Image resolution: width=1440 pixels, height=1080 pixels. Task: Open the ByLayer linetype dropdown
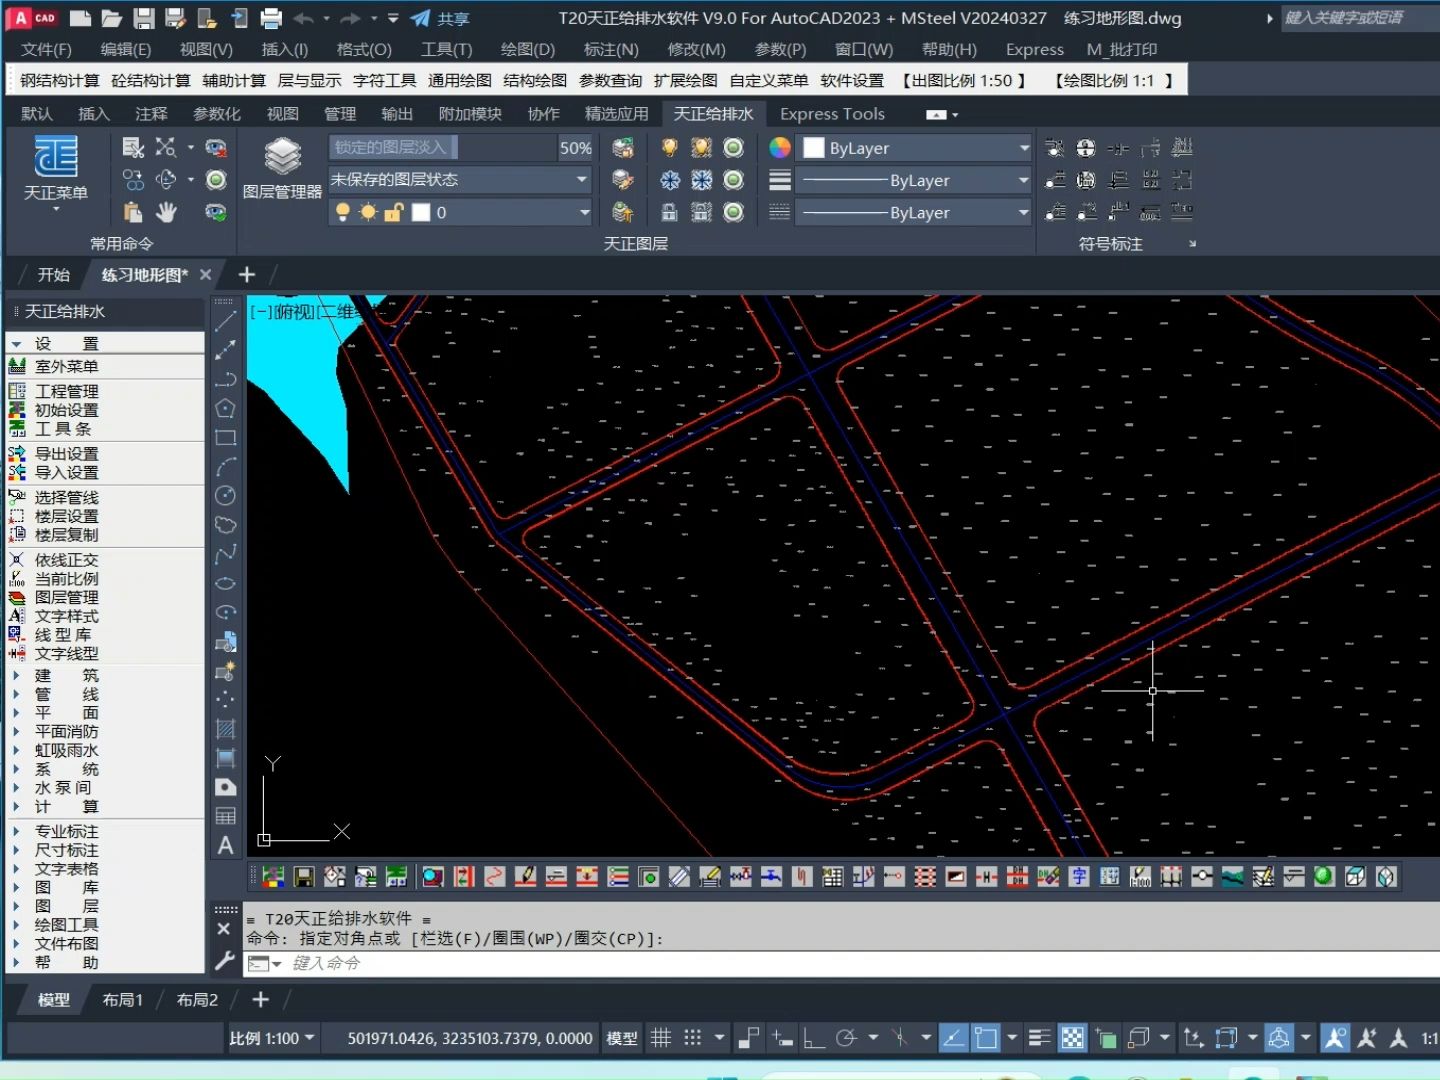tap(915, 212)
